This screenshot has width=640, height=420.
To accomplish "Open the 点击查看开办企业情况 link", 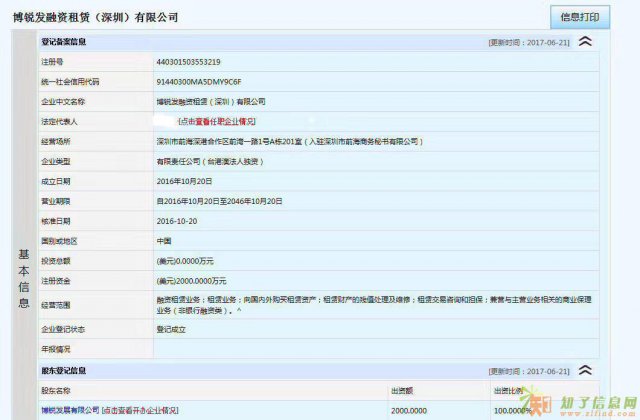I will [x=140, y=410].
